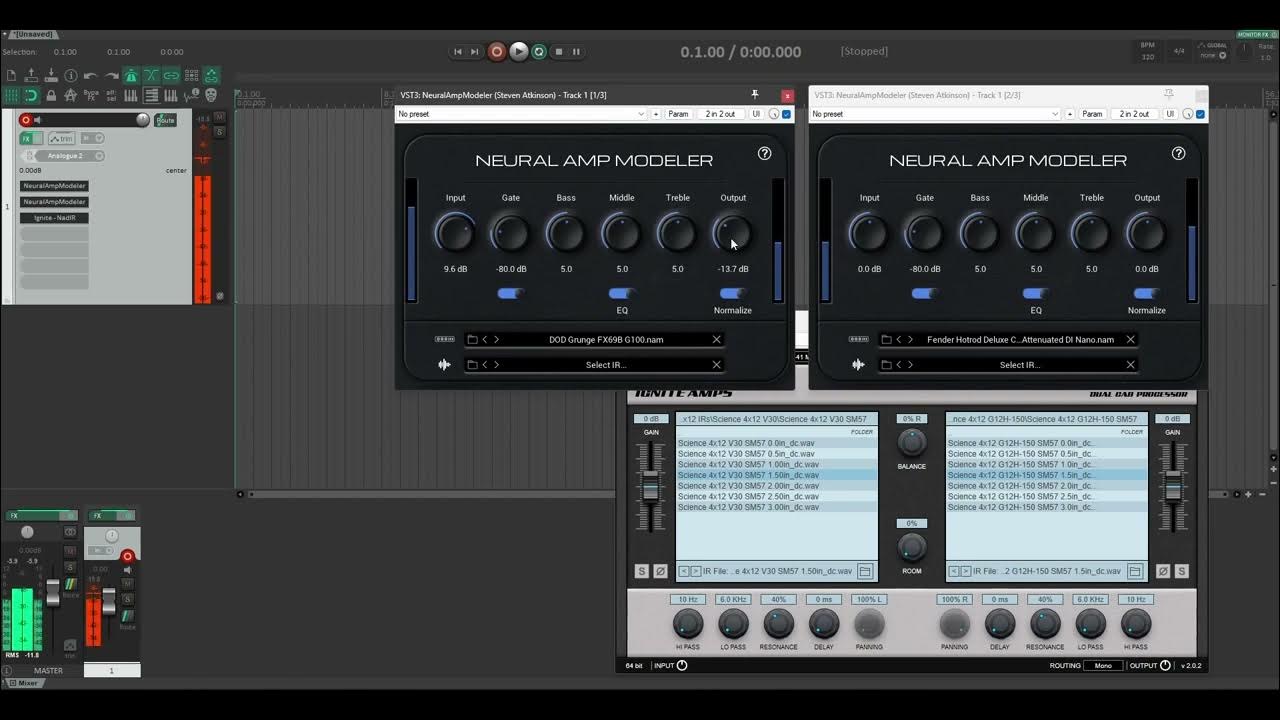The height and width of the screenshot is (720, 1280).
Task: Click the skull icon in toolbar
Action: tap(211, 95)
